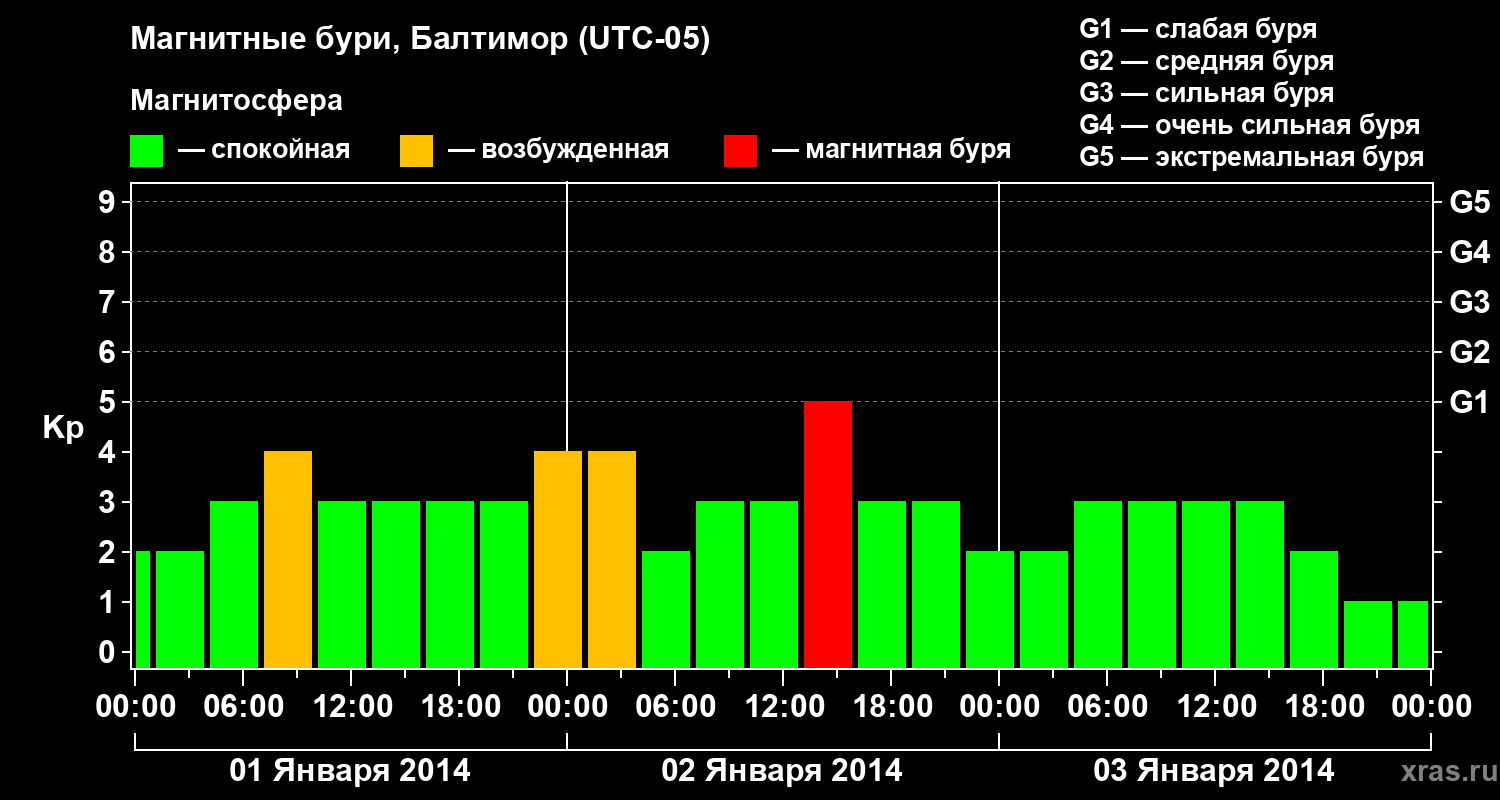The image size is (1500, 800).
Task: Click the '01 Января 2014' date label
Action: point(350,771)
